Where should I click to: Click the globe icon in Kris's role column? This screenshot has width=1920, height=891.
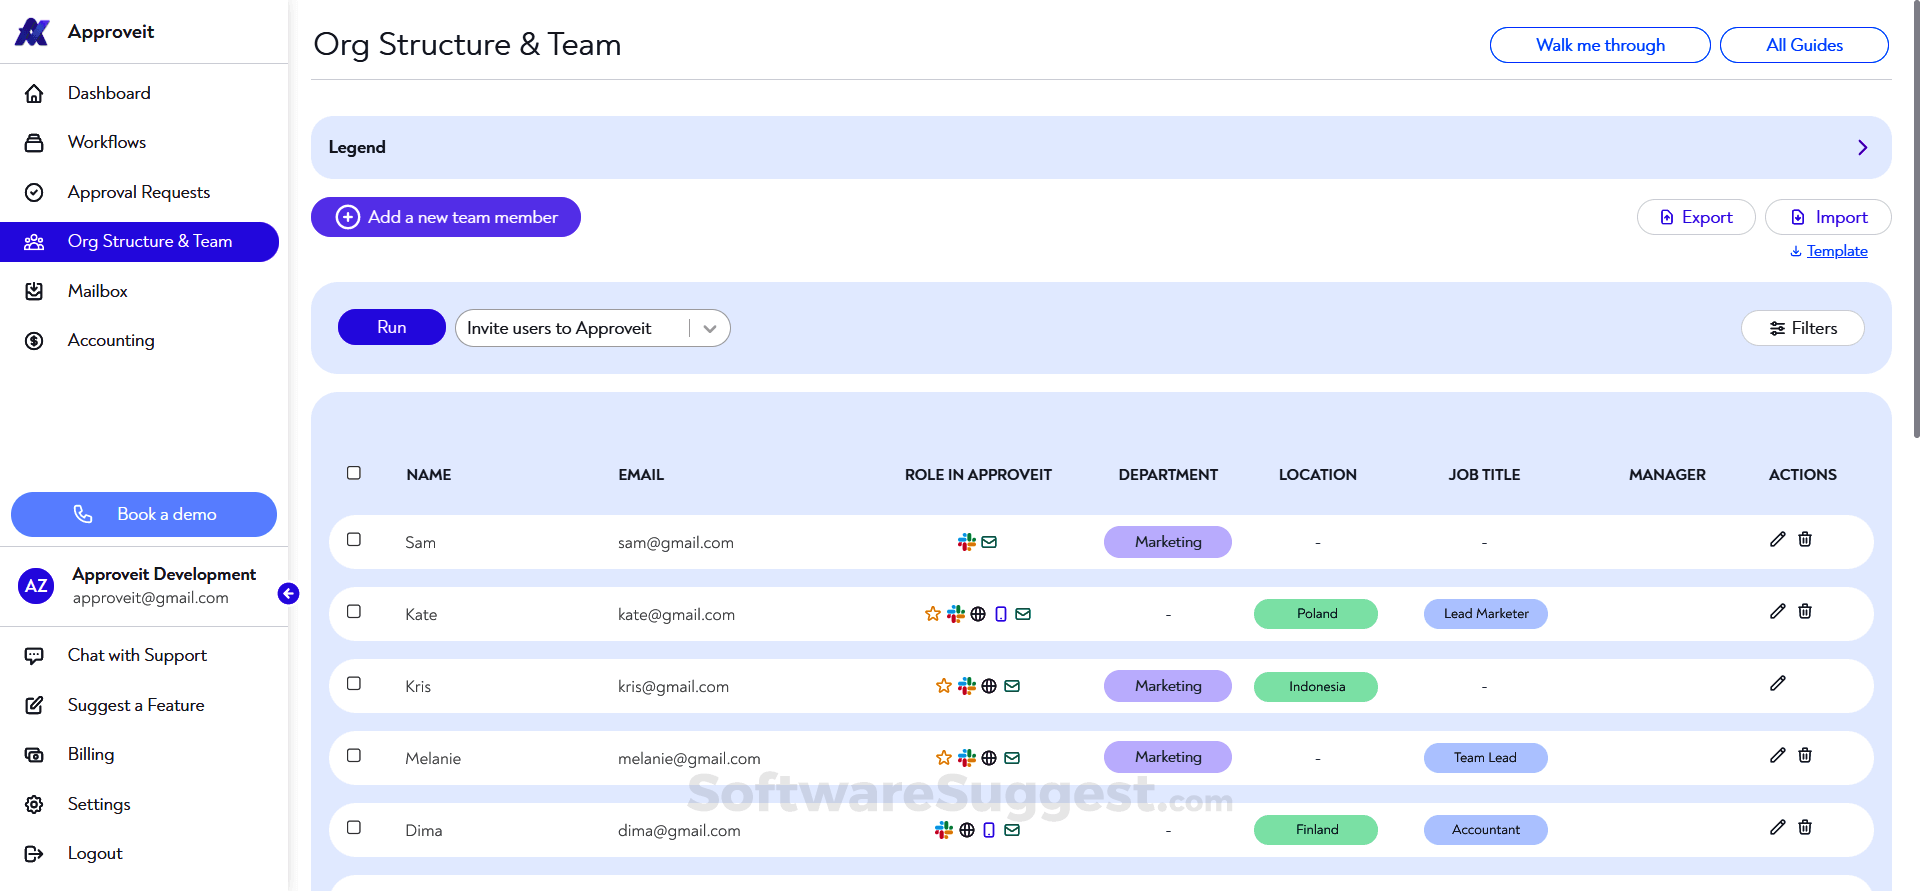[989, 686]
